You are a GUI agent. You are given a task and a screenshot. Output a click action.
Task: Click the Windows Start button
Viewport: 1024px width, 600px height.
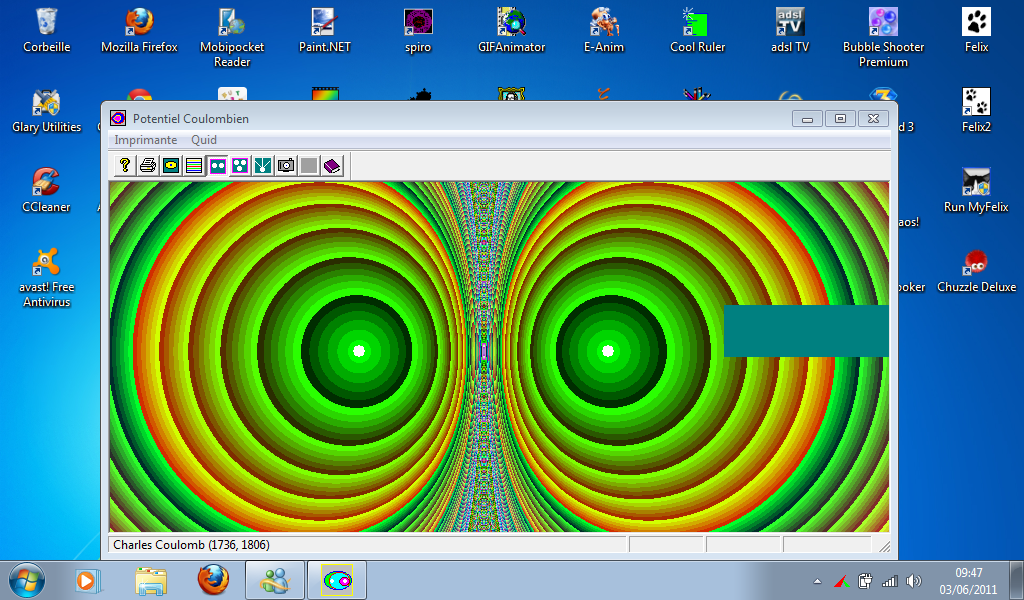pyautogui.click(x=25, y=580)
